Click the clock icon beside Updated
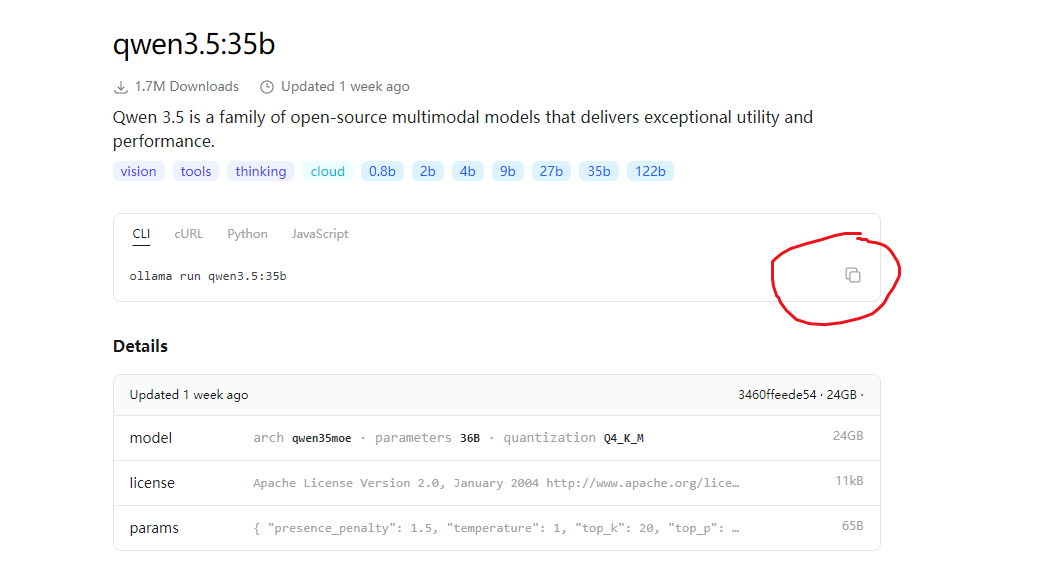 (x=266, y=87)
